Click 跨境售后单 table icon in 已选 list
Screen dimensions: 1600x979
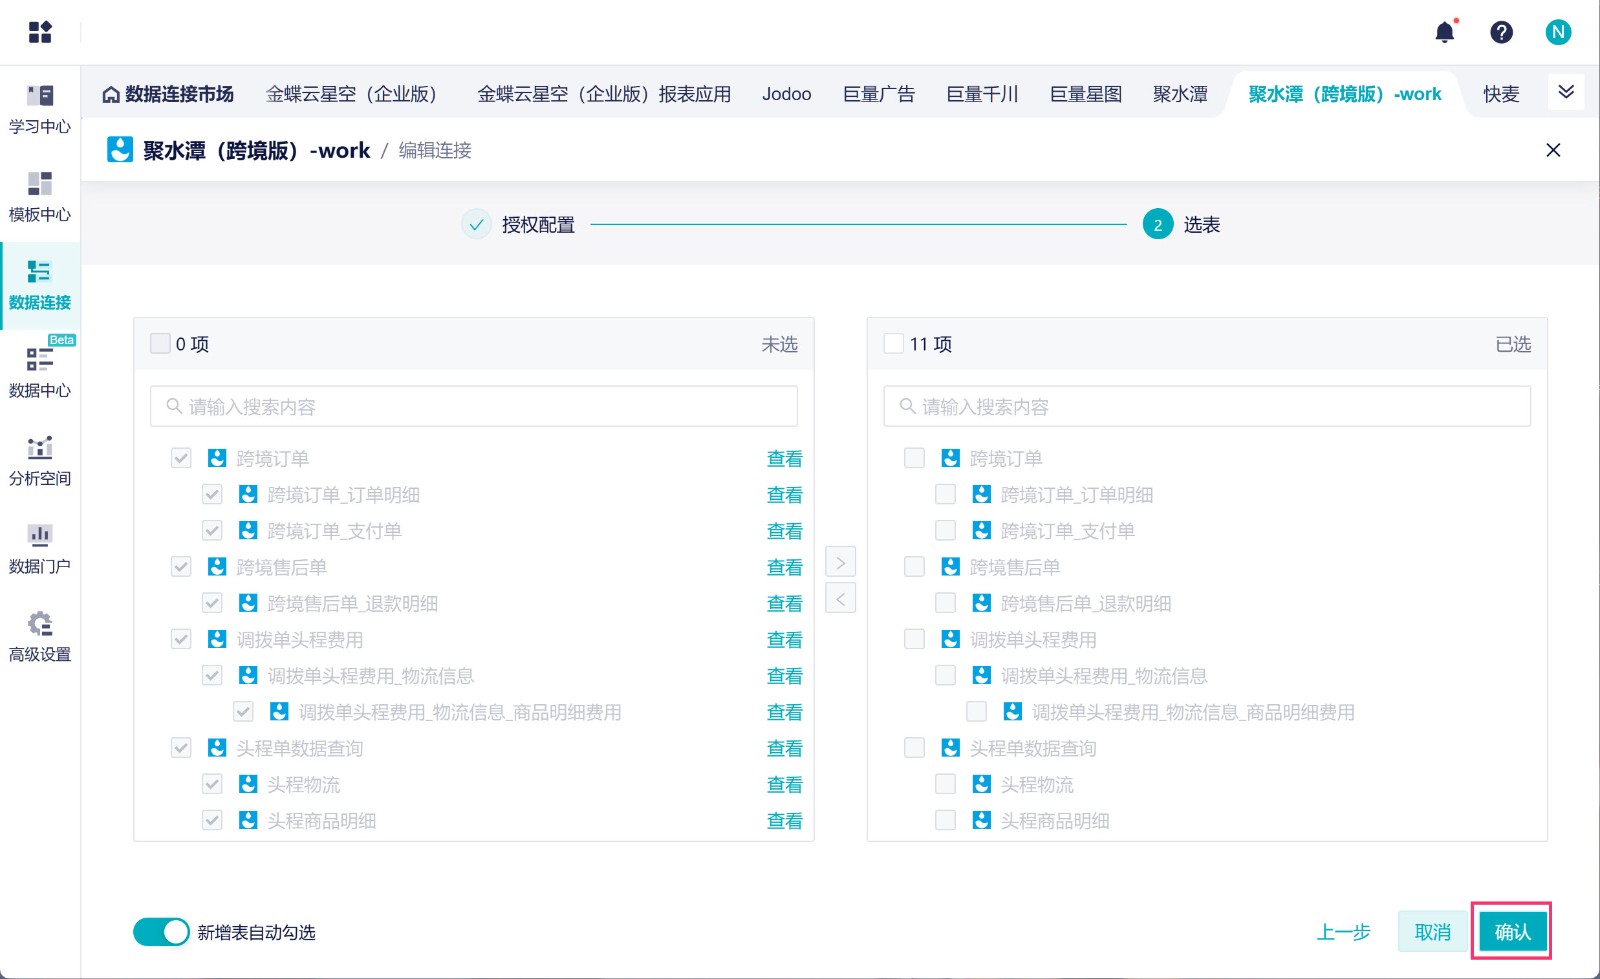(950, 567)
